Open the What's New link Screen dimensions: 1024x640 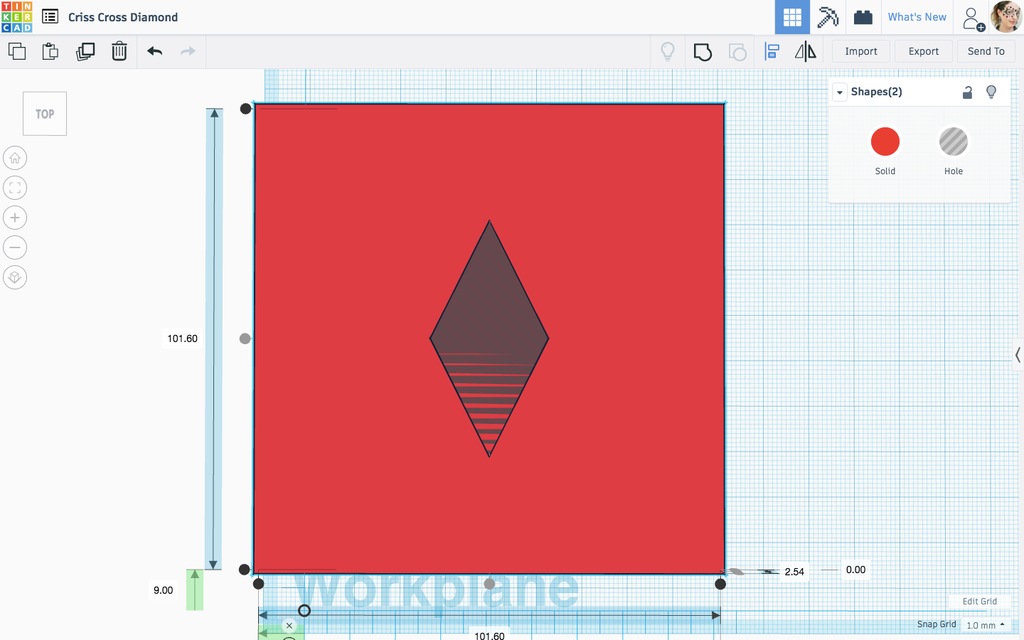click(x=917, y=17)
